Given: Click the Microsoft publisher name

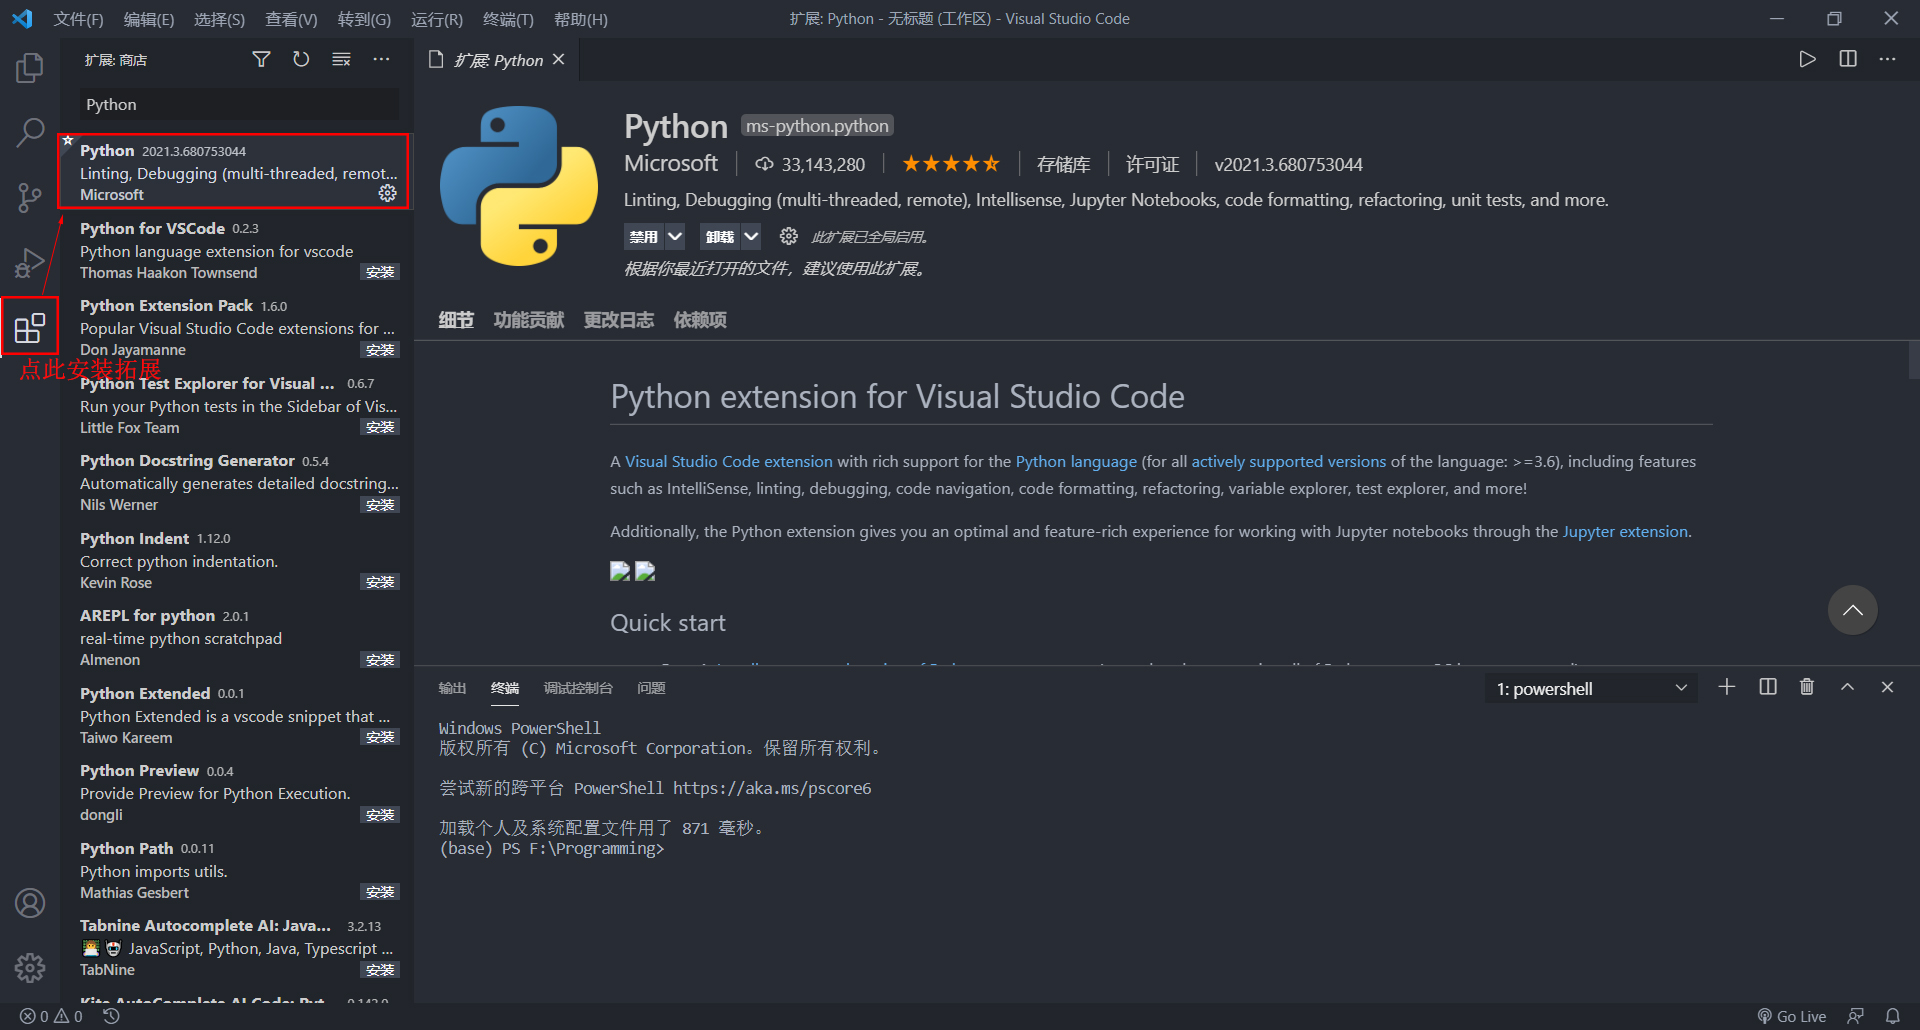Looking at the screenshot, I should pyautogui.click(x=671, y=163).
